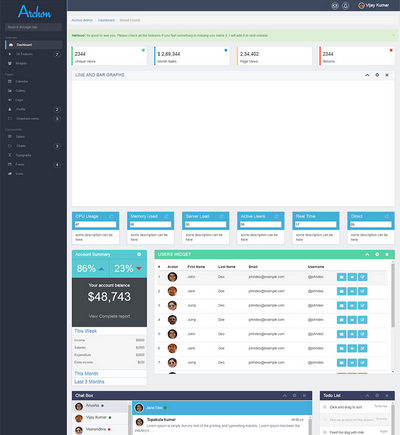Click the mail envelope icon in top bar
The height and width of the screenshot is (435, 400).
[x=335, y=6]
